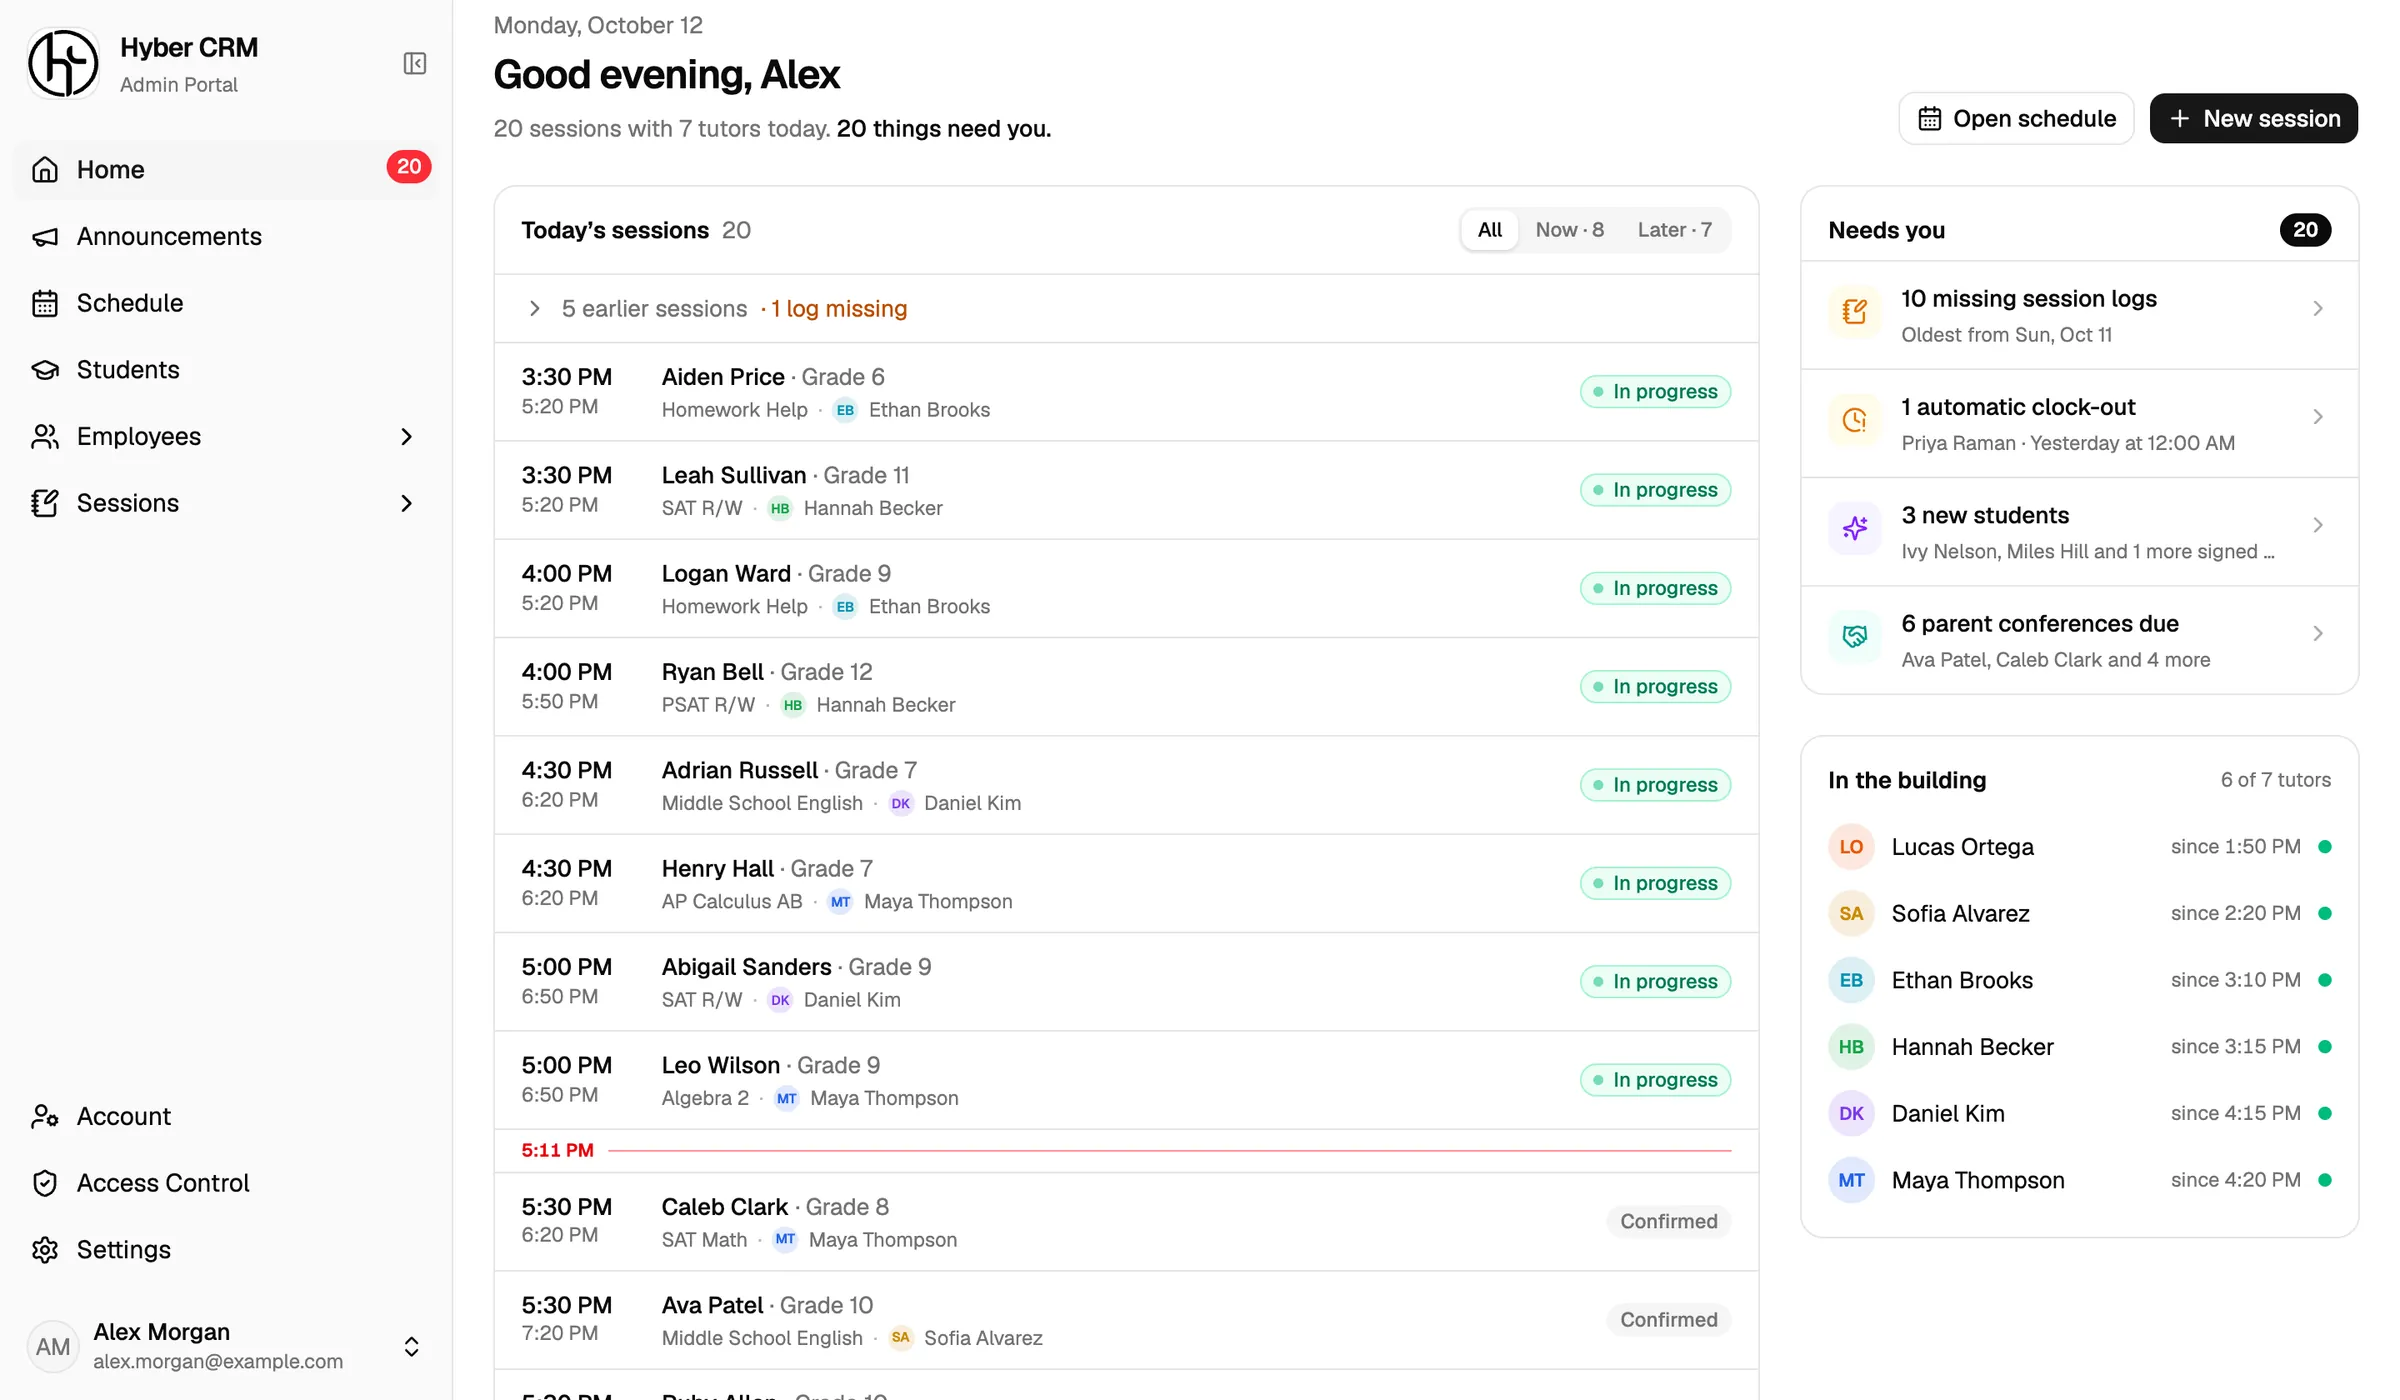2400x1400 pixels.
Task: Click 'since 1:50 PM' for Lucas Ortega
Action: pos(2235,847)
